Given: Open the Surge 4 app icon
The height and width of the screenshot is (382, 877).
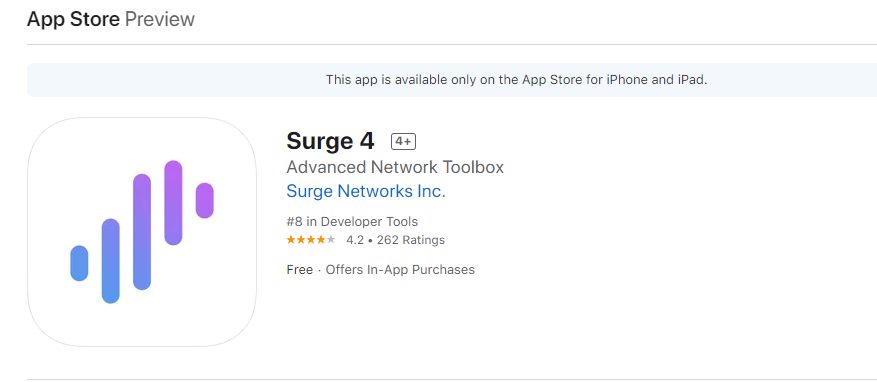Looking at the screenshot, I should click(x=142, y=232).
